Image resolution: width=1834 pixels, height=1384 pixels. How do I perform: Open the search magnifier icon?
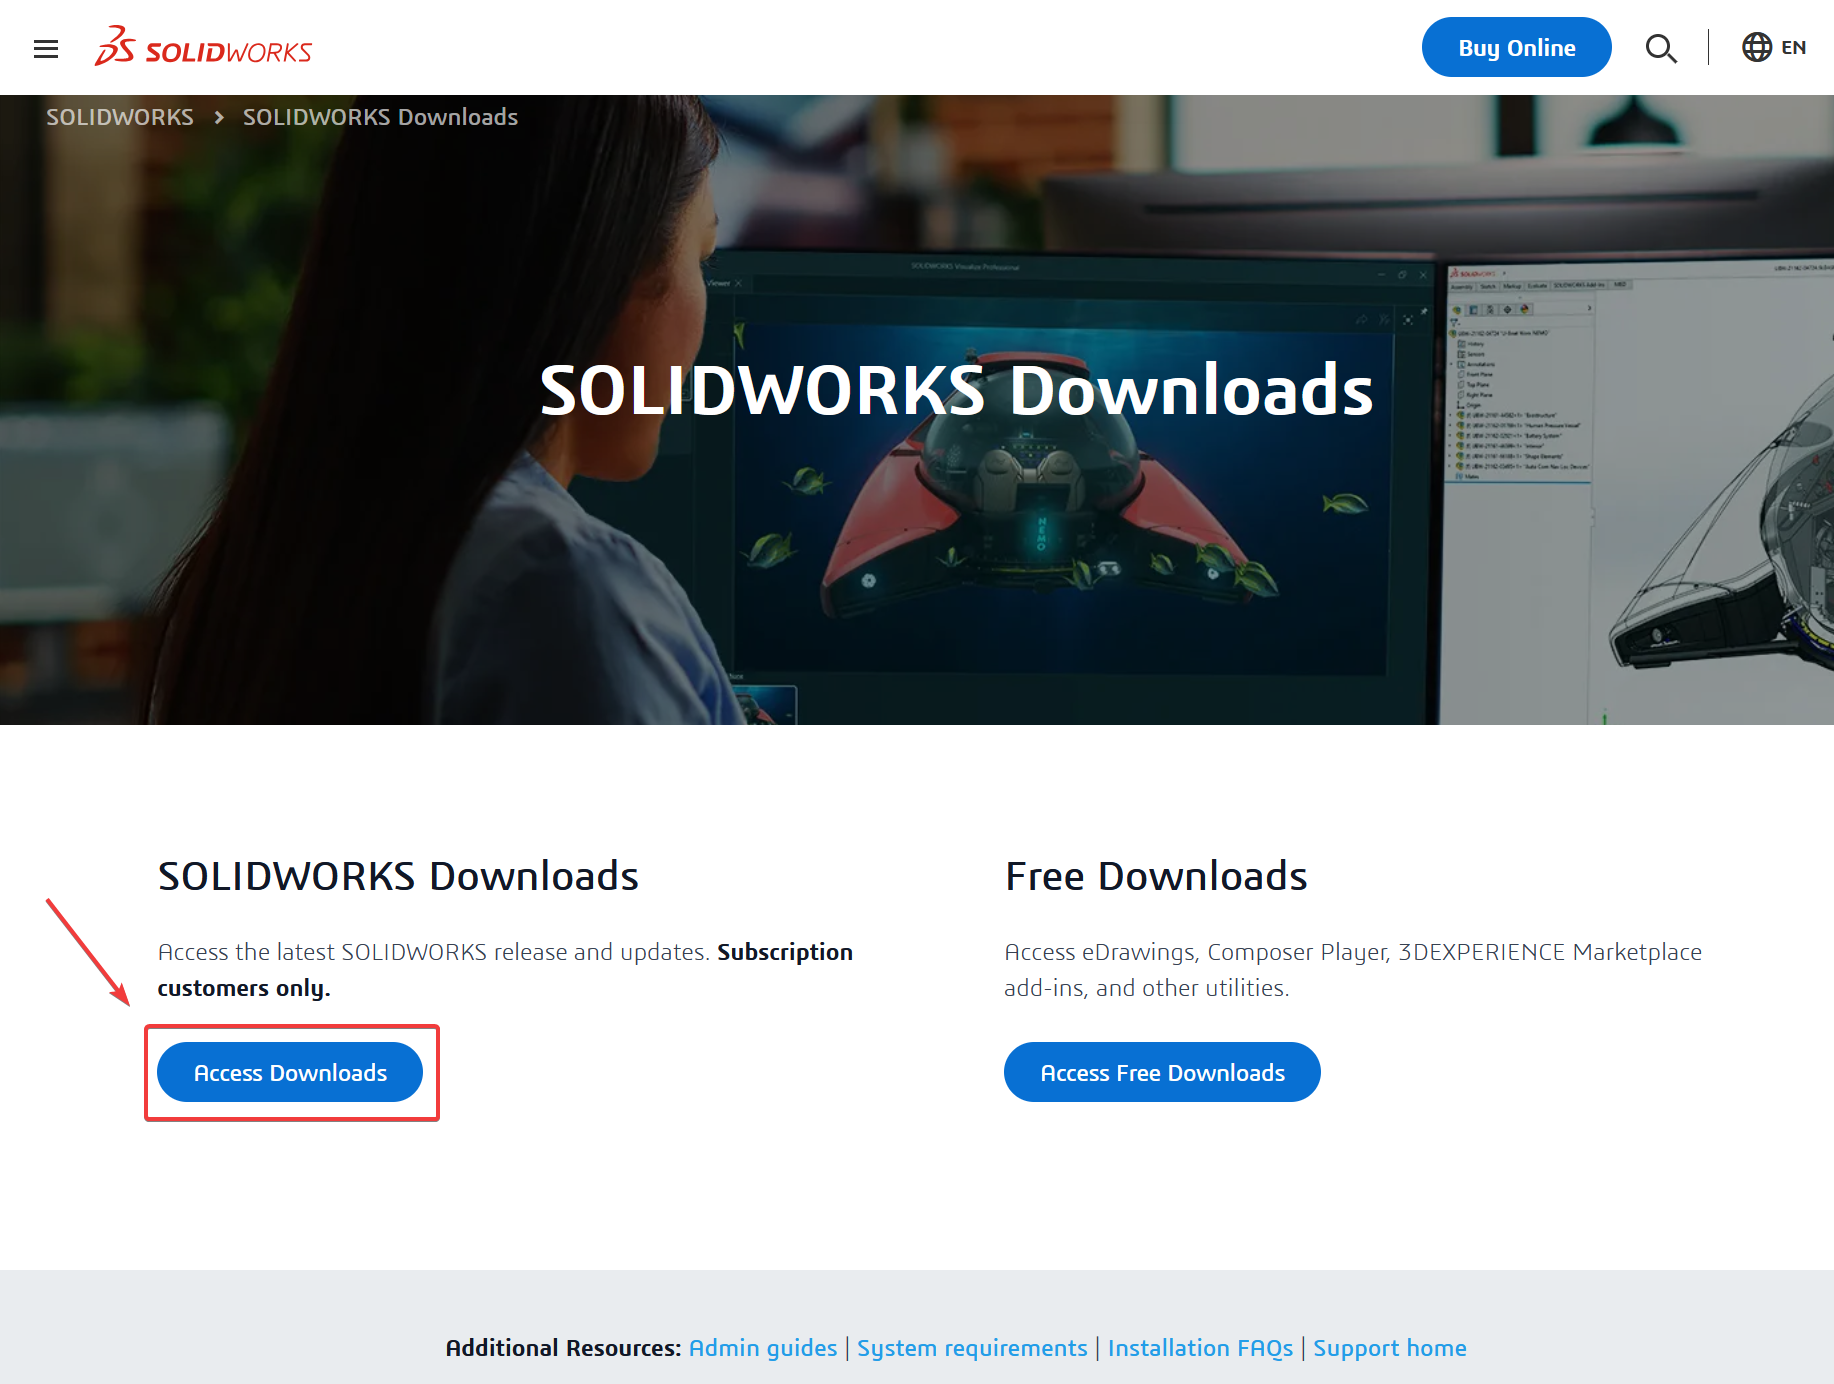coord(1661,48)
